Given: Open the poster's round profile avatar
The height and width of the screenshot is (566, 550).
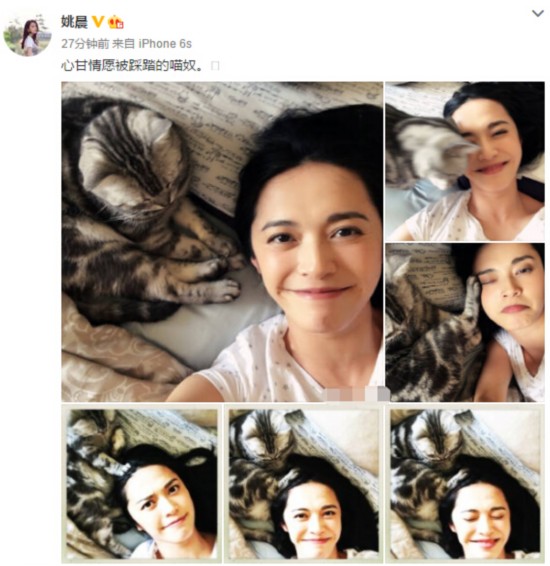Looking at the screenshot, I should tap(27, 35).
